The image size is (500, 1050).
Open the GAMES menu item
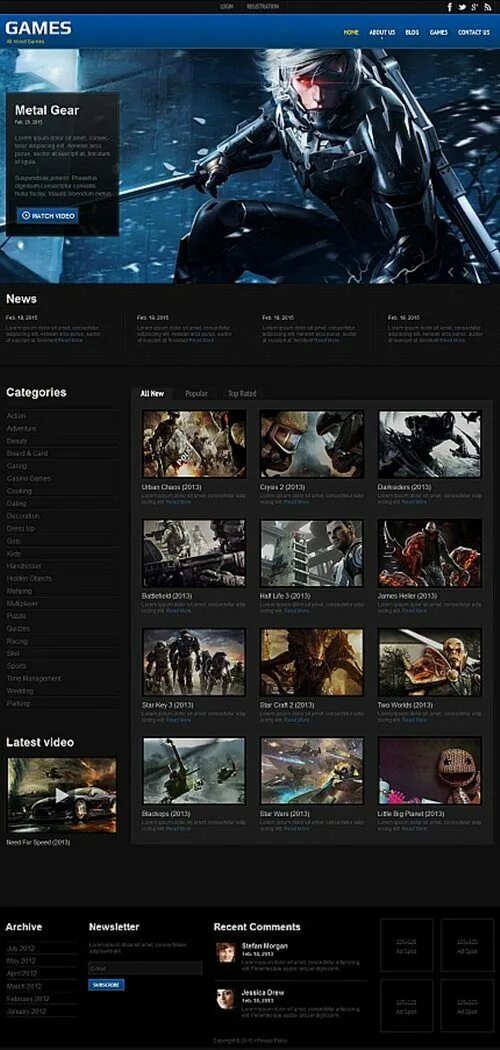(438, 32)
